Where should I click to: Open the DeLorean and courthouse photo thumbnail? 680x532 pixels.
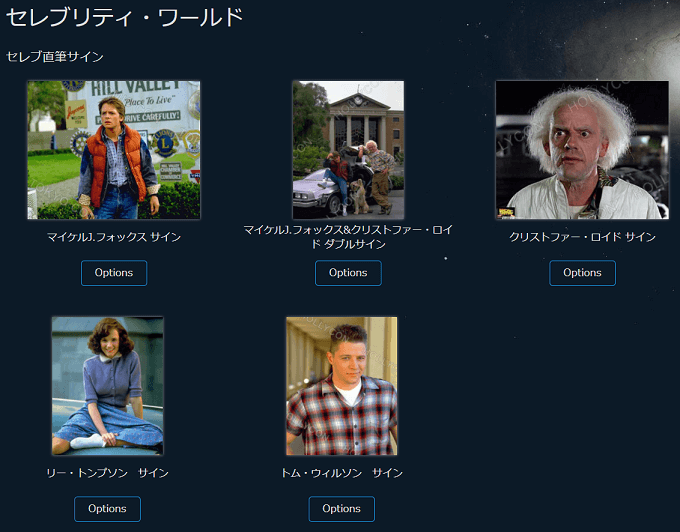(x=348, y=150)
